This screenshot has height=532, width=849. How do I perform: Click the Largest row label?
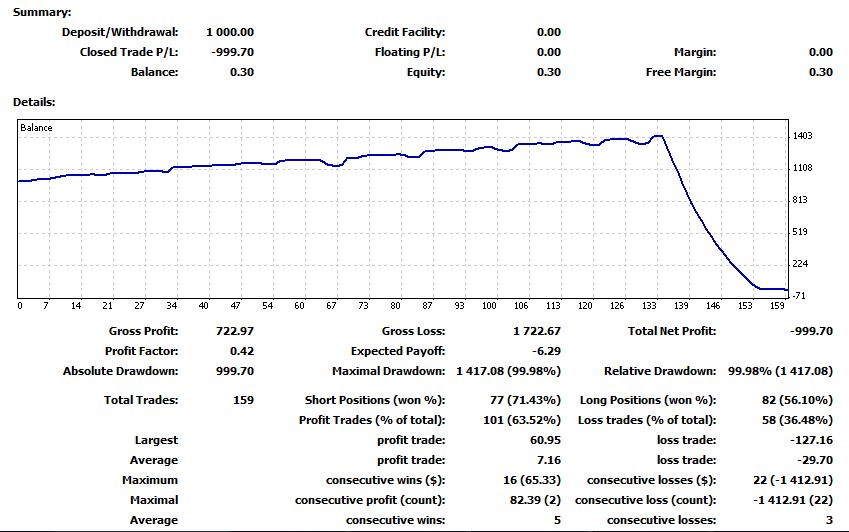pyautogui.click(x=156, y=440)
